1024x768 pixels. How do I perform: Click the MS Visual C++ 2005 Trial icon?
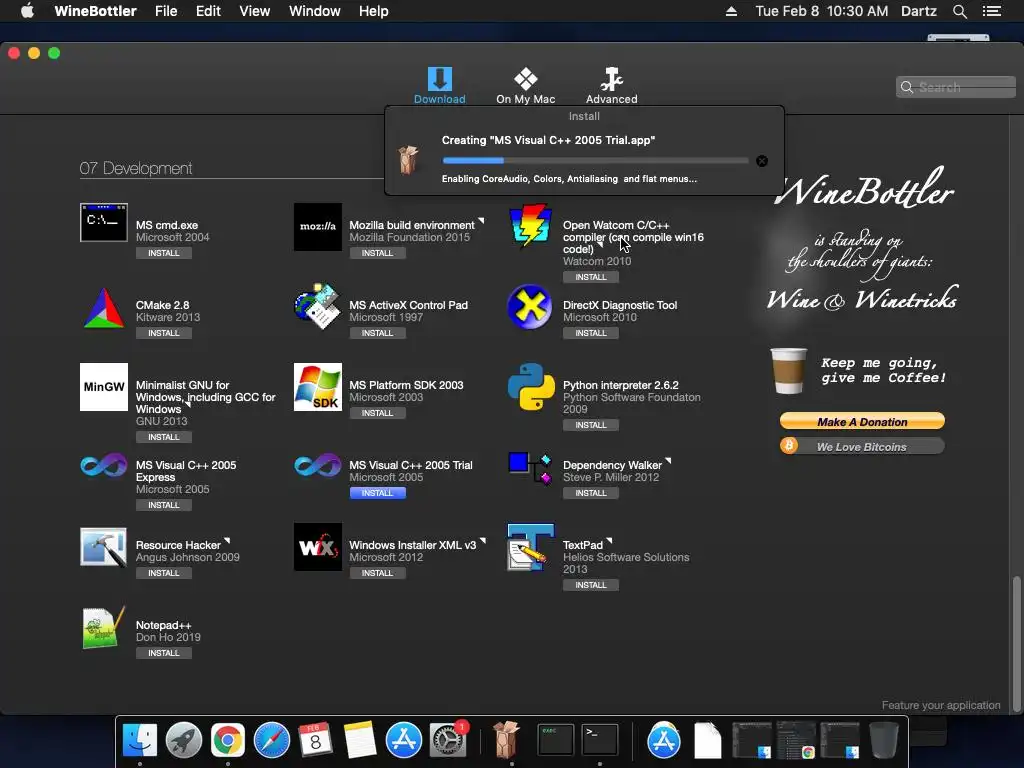(317, 466)
